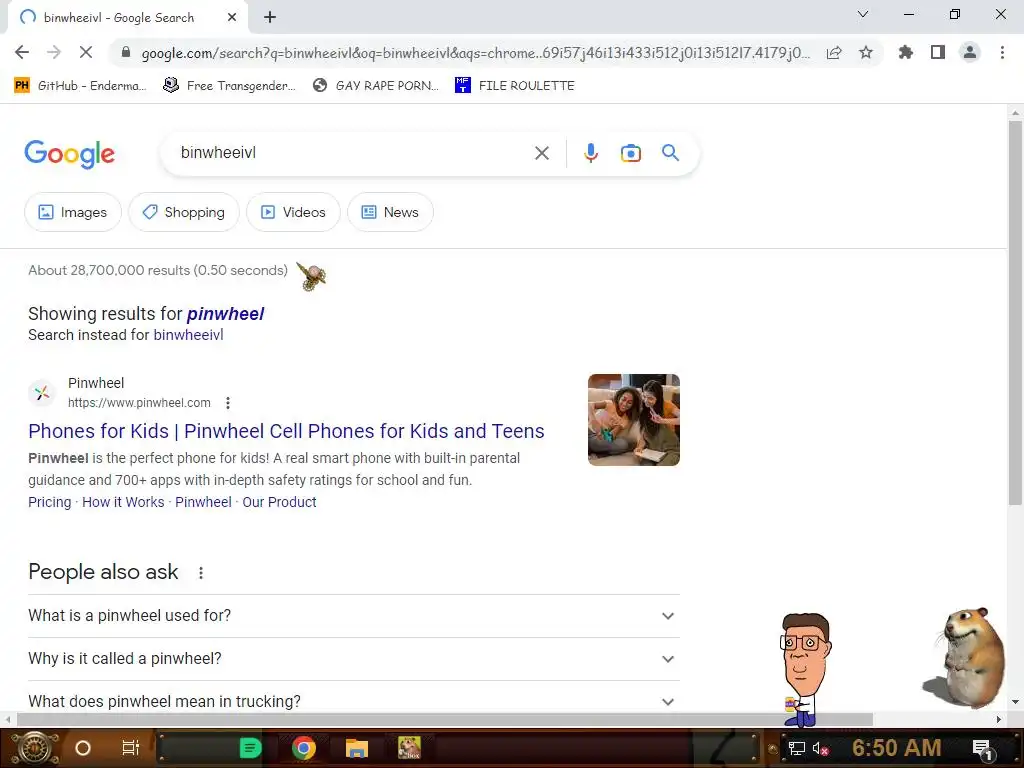Image resolution: width=1024 pixels, height=768 pixels.
Task: Submit search with magnifier icon
Action: [x=671, y=153]
